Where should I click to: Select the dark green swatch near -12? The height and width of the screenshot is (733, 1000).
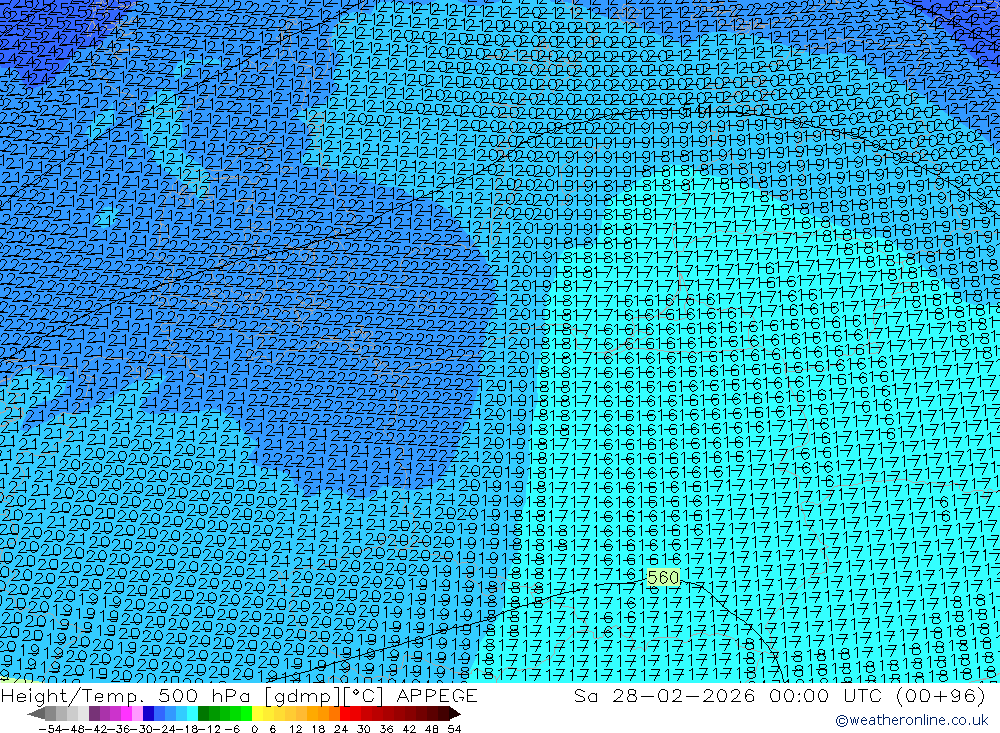(x=203, y=714)
